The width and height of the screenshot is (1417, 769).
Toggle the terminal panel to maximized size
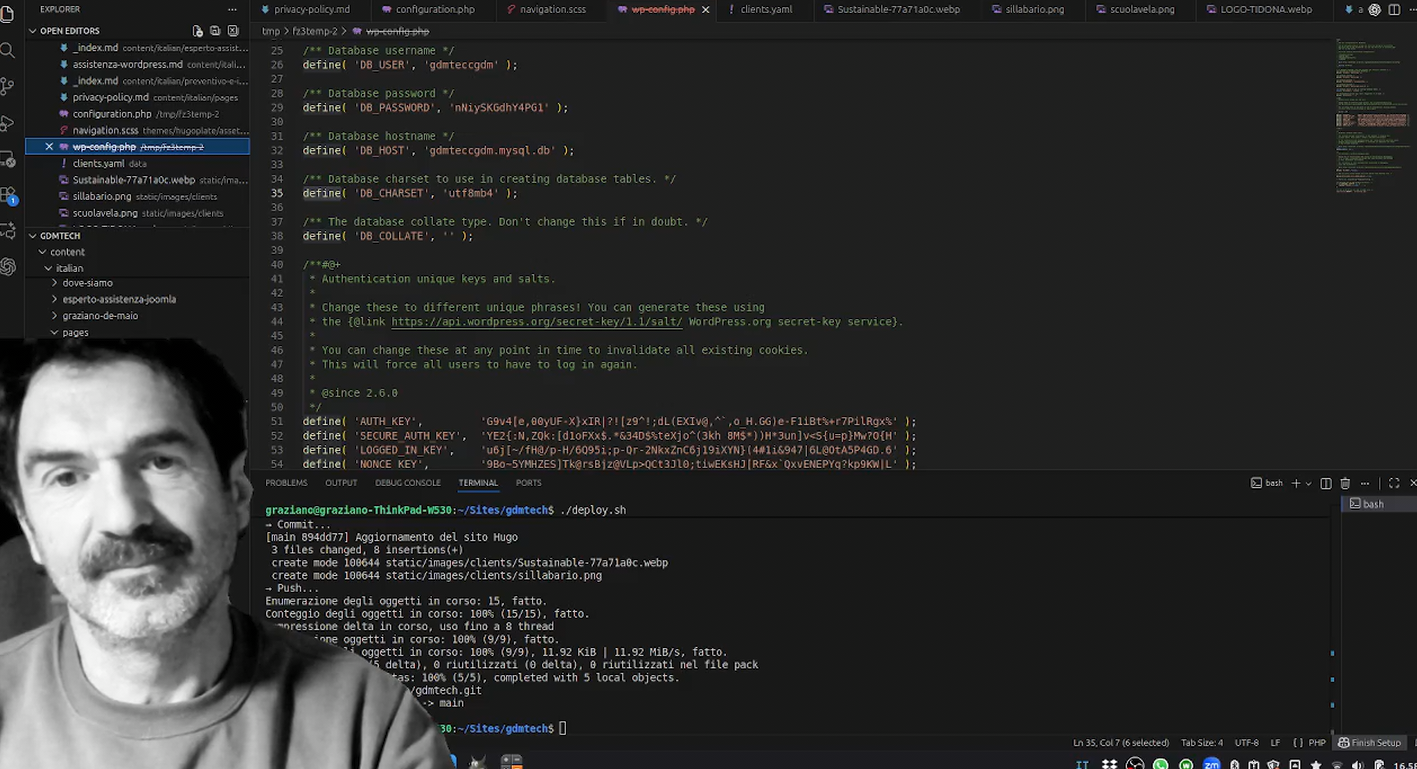pyautogui.click(x=1393, y=483)
